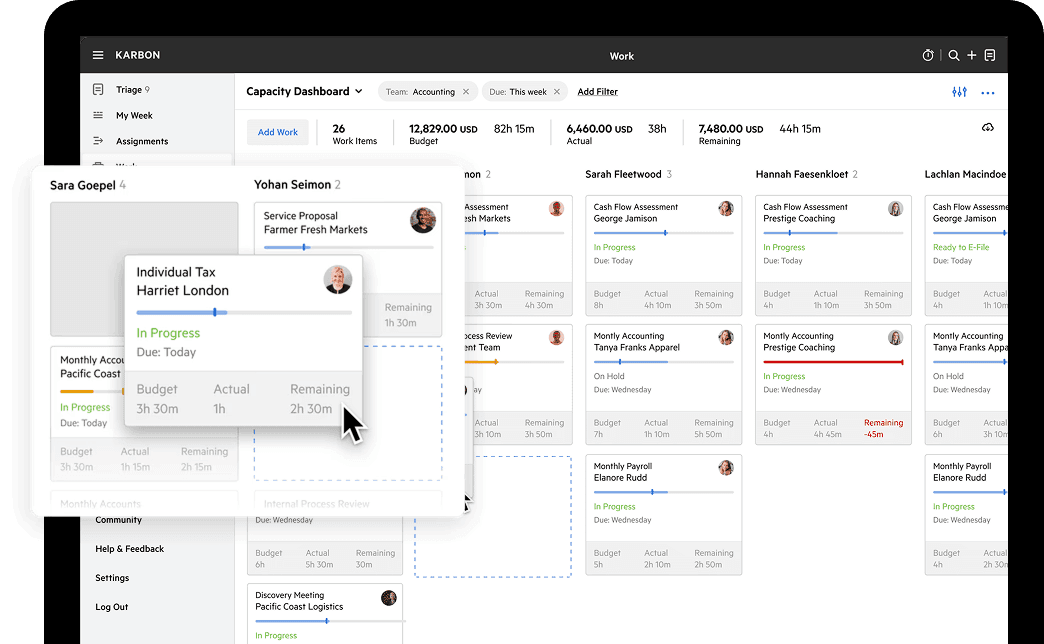Viewport: 1044px width, 644px height.
Task: Click avatar on Hannah's Cash Flow Assessment Prestige Coaching card
Action: pyautogui.click(x=896, y=208)
